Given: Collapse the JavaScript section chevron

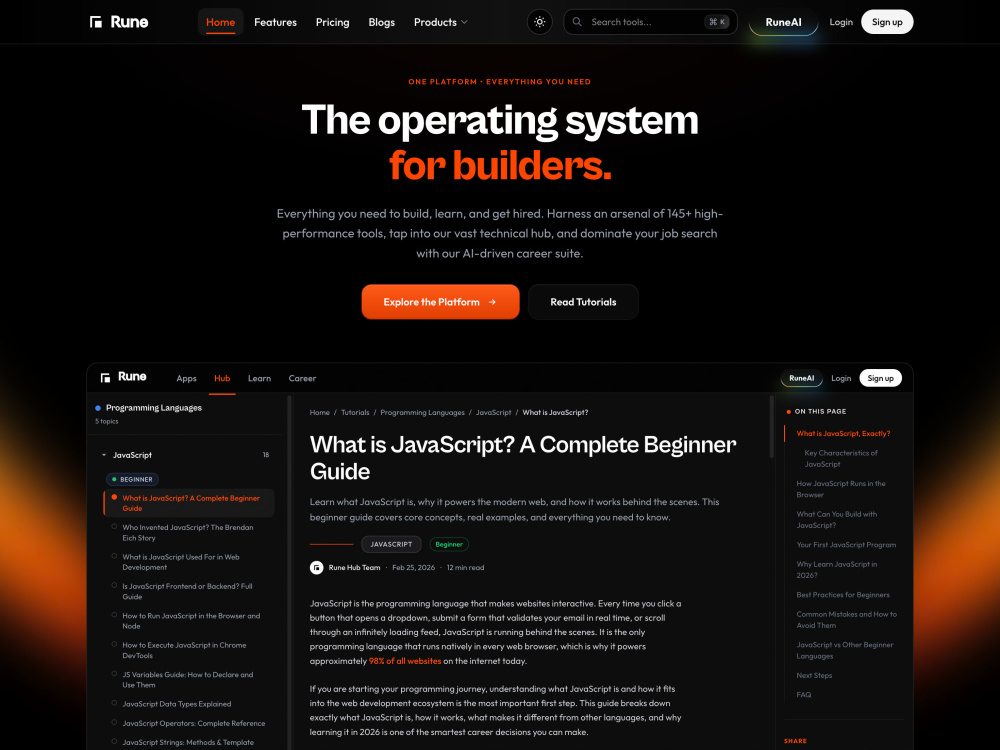Looking at the screenshot, I should pyautogui.click(x=104, y=455).
